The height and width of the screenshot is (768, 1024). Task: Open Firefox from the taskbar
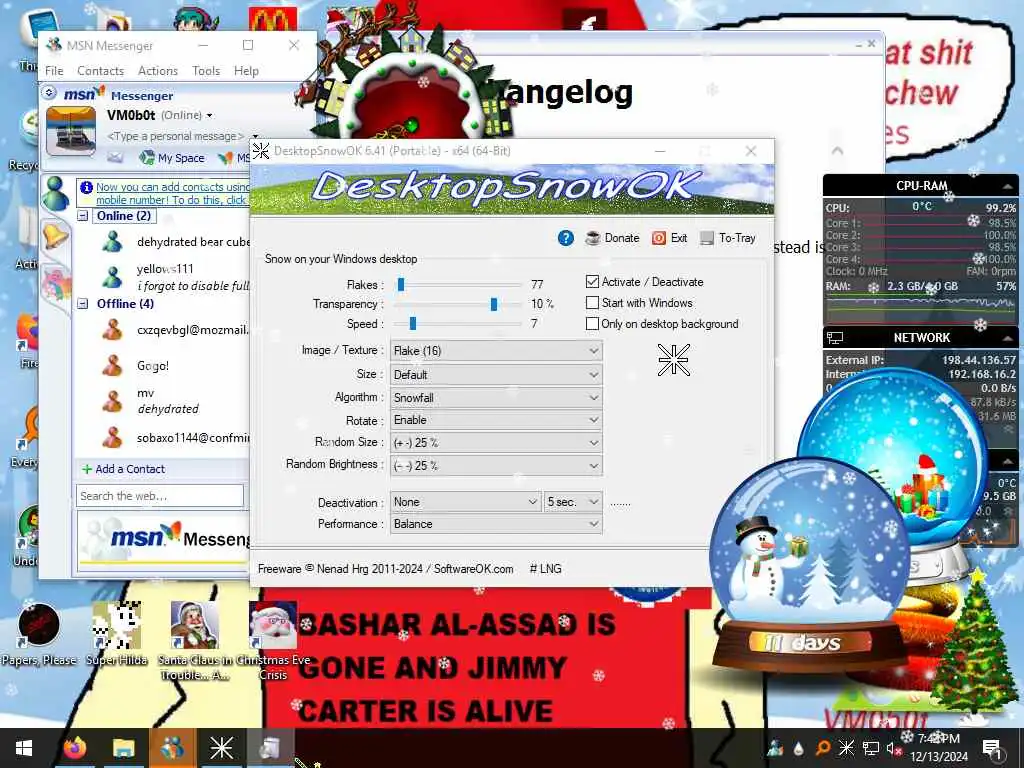coord(74,748)
